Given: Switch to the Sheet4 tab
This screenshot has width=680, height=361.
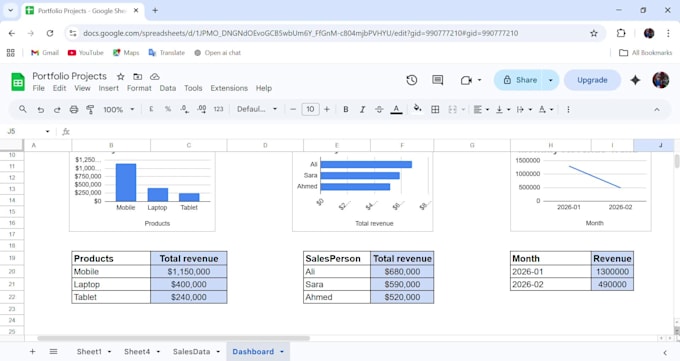Looking at the screenshot, I should pos(137,351).
